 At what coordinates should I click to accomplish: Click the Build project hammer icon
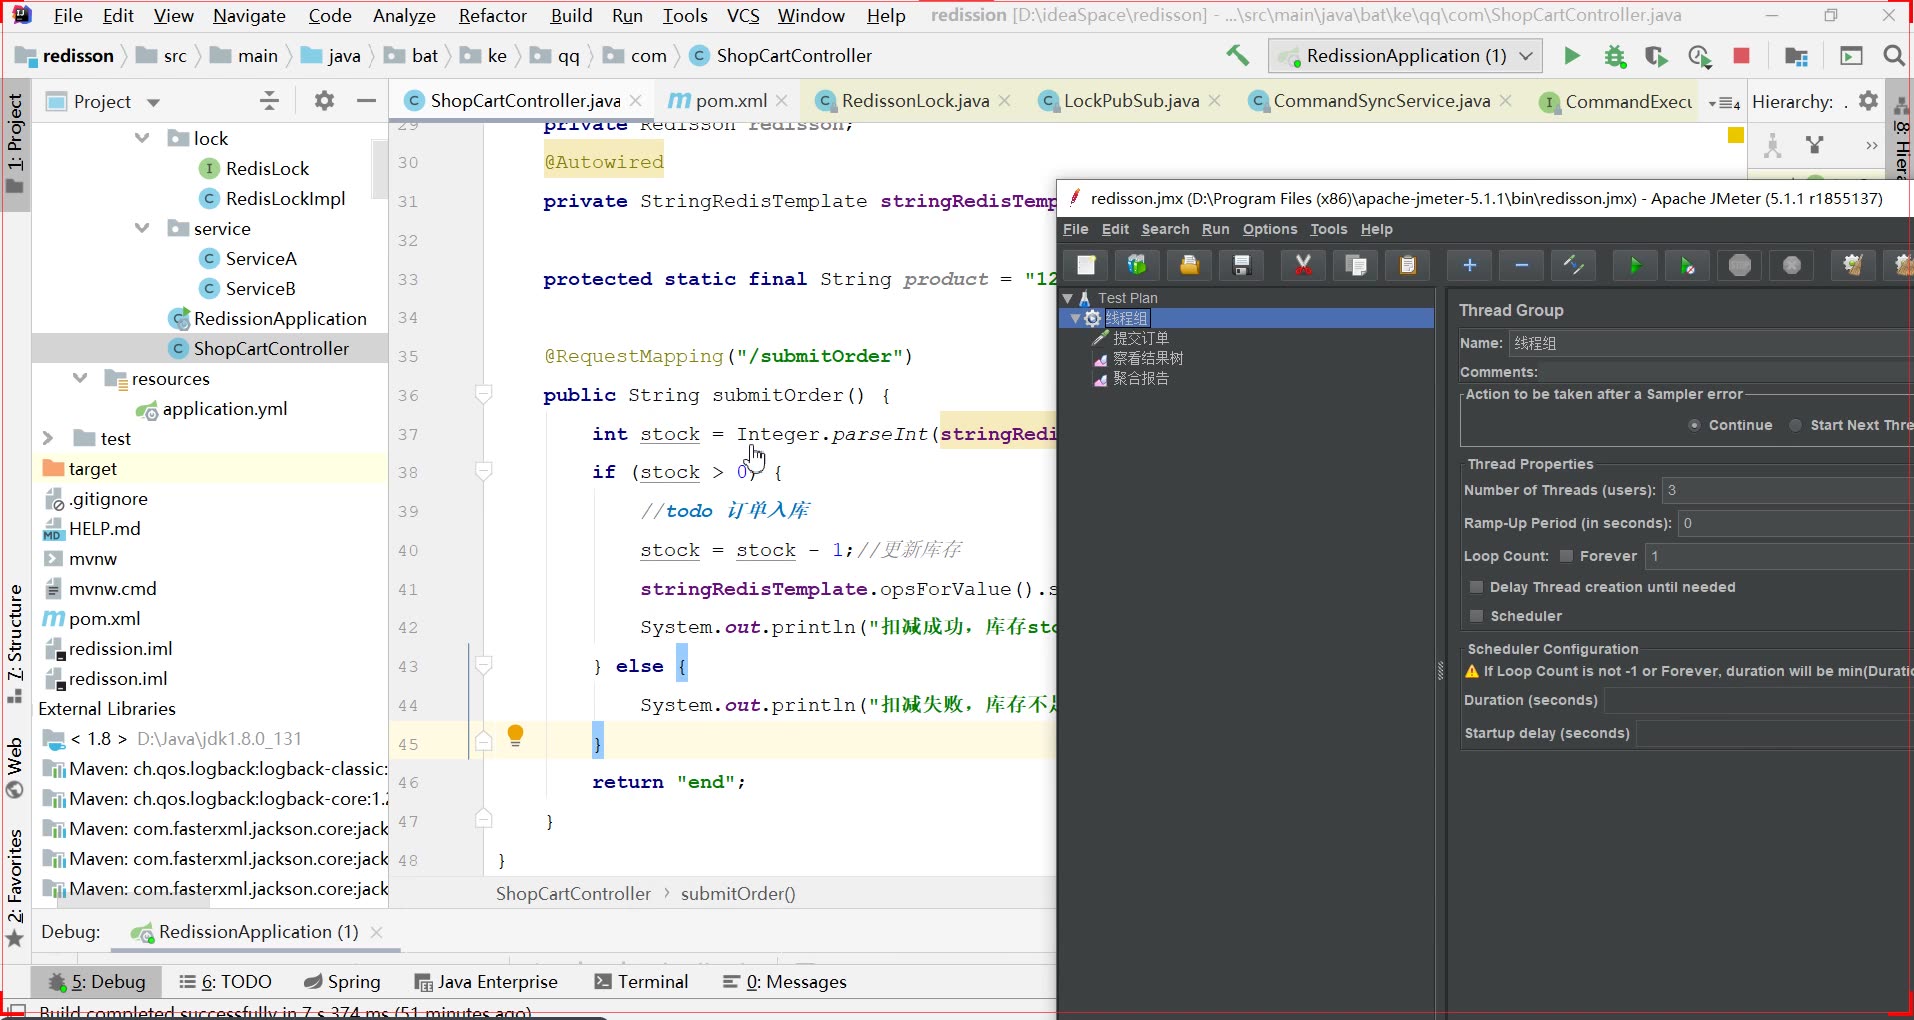tap(1237, 56)
